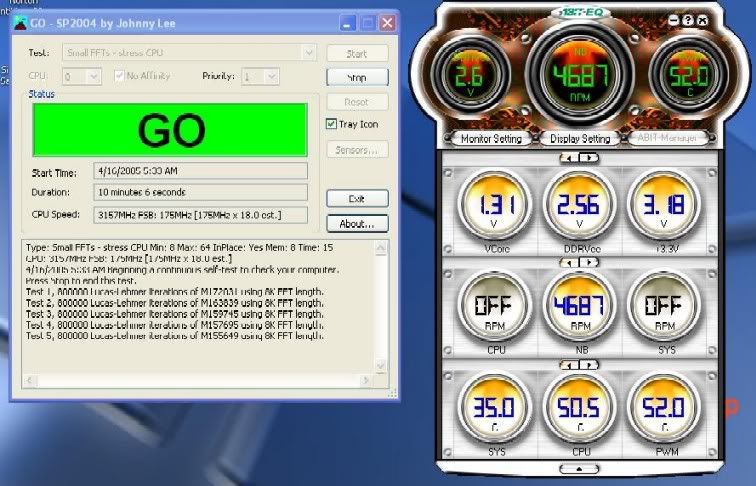
Task: Select the NB fan 4687 RPM gauge
Action: click(580, 307)
